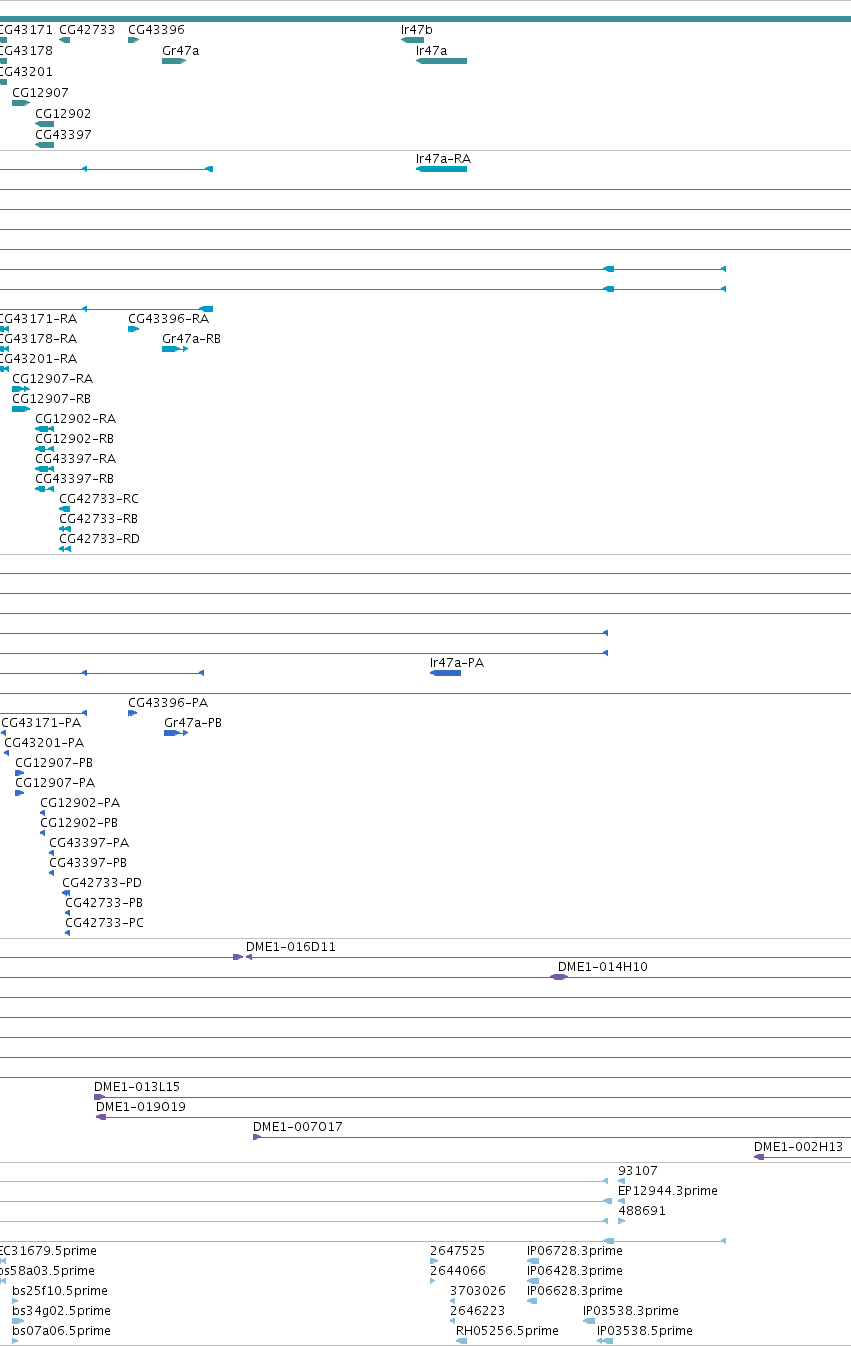Viewport: 851px width, 1346px height.
Task: Open the 2647525 feature label
Action: 457,1250
